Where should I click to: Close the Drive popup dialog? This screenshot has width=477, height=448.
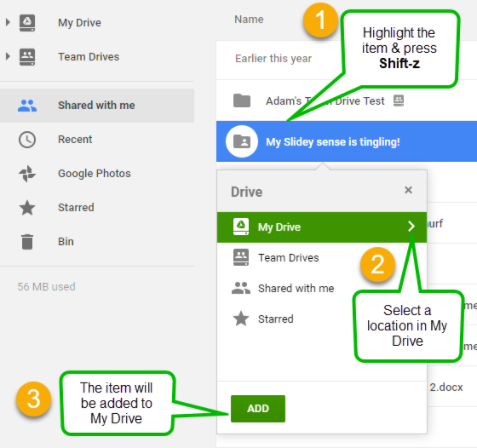coord(408,190)
